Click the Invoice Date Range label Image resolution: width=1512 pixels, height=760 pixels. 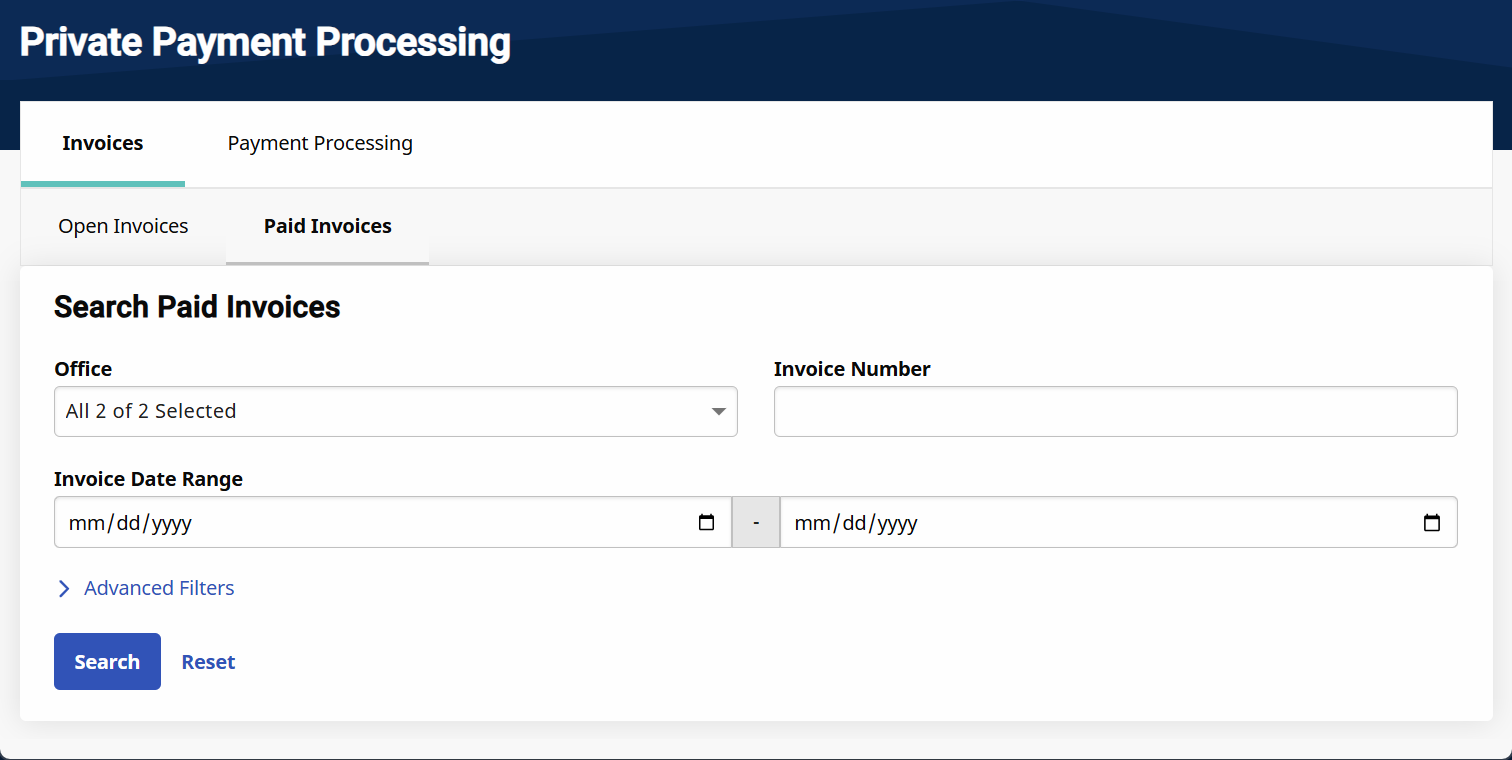(x=148, y=479)
